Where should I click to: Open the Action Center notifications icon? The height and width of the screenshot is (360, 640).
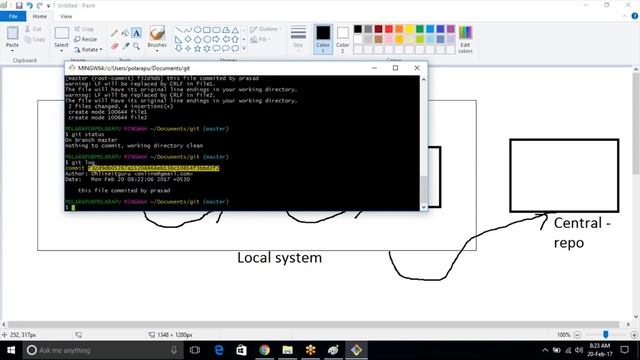coord(624,350)
